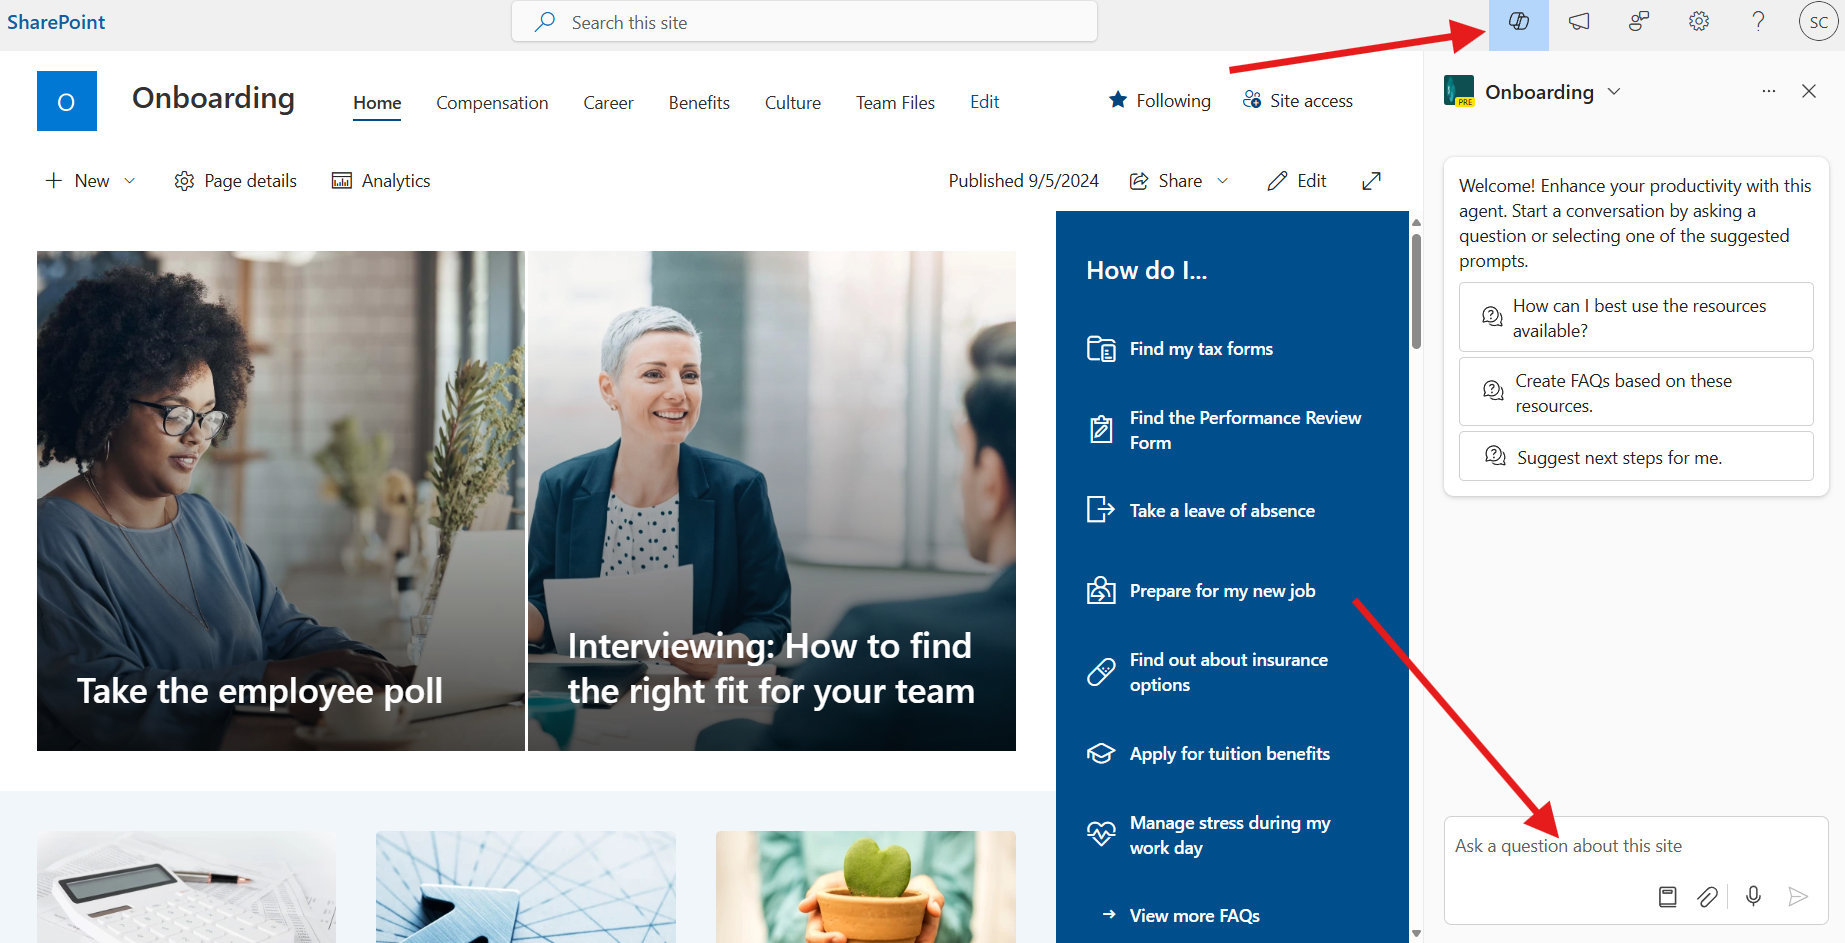Image resolution: width=1845 pixels, height=943 pixels.
Task: Expand the Onboarding agent selector chevron
Action: [1614, 92]
